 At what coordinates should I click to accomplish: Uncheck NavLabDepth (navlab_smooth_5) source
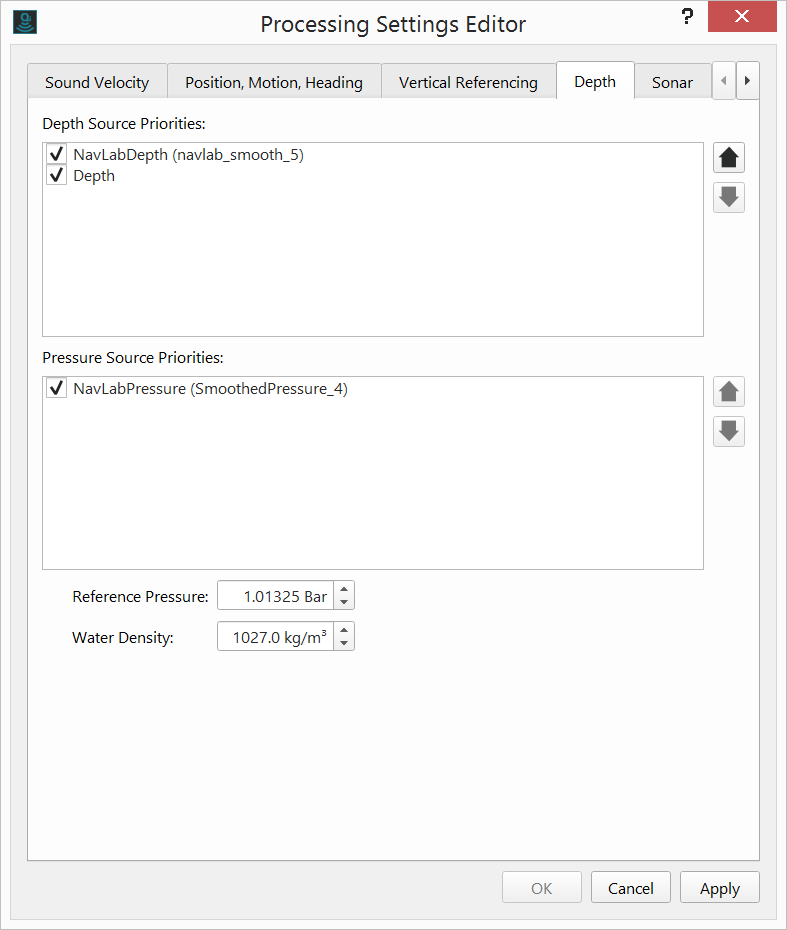coord(57,156)
